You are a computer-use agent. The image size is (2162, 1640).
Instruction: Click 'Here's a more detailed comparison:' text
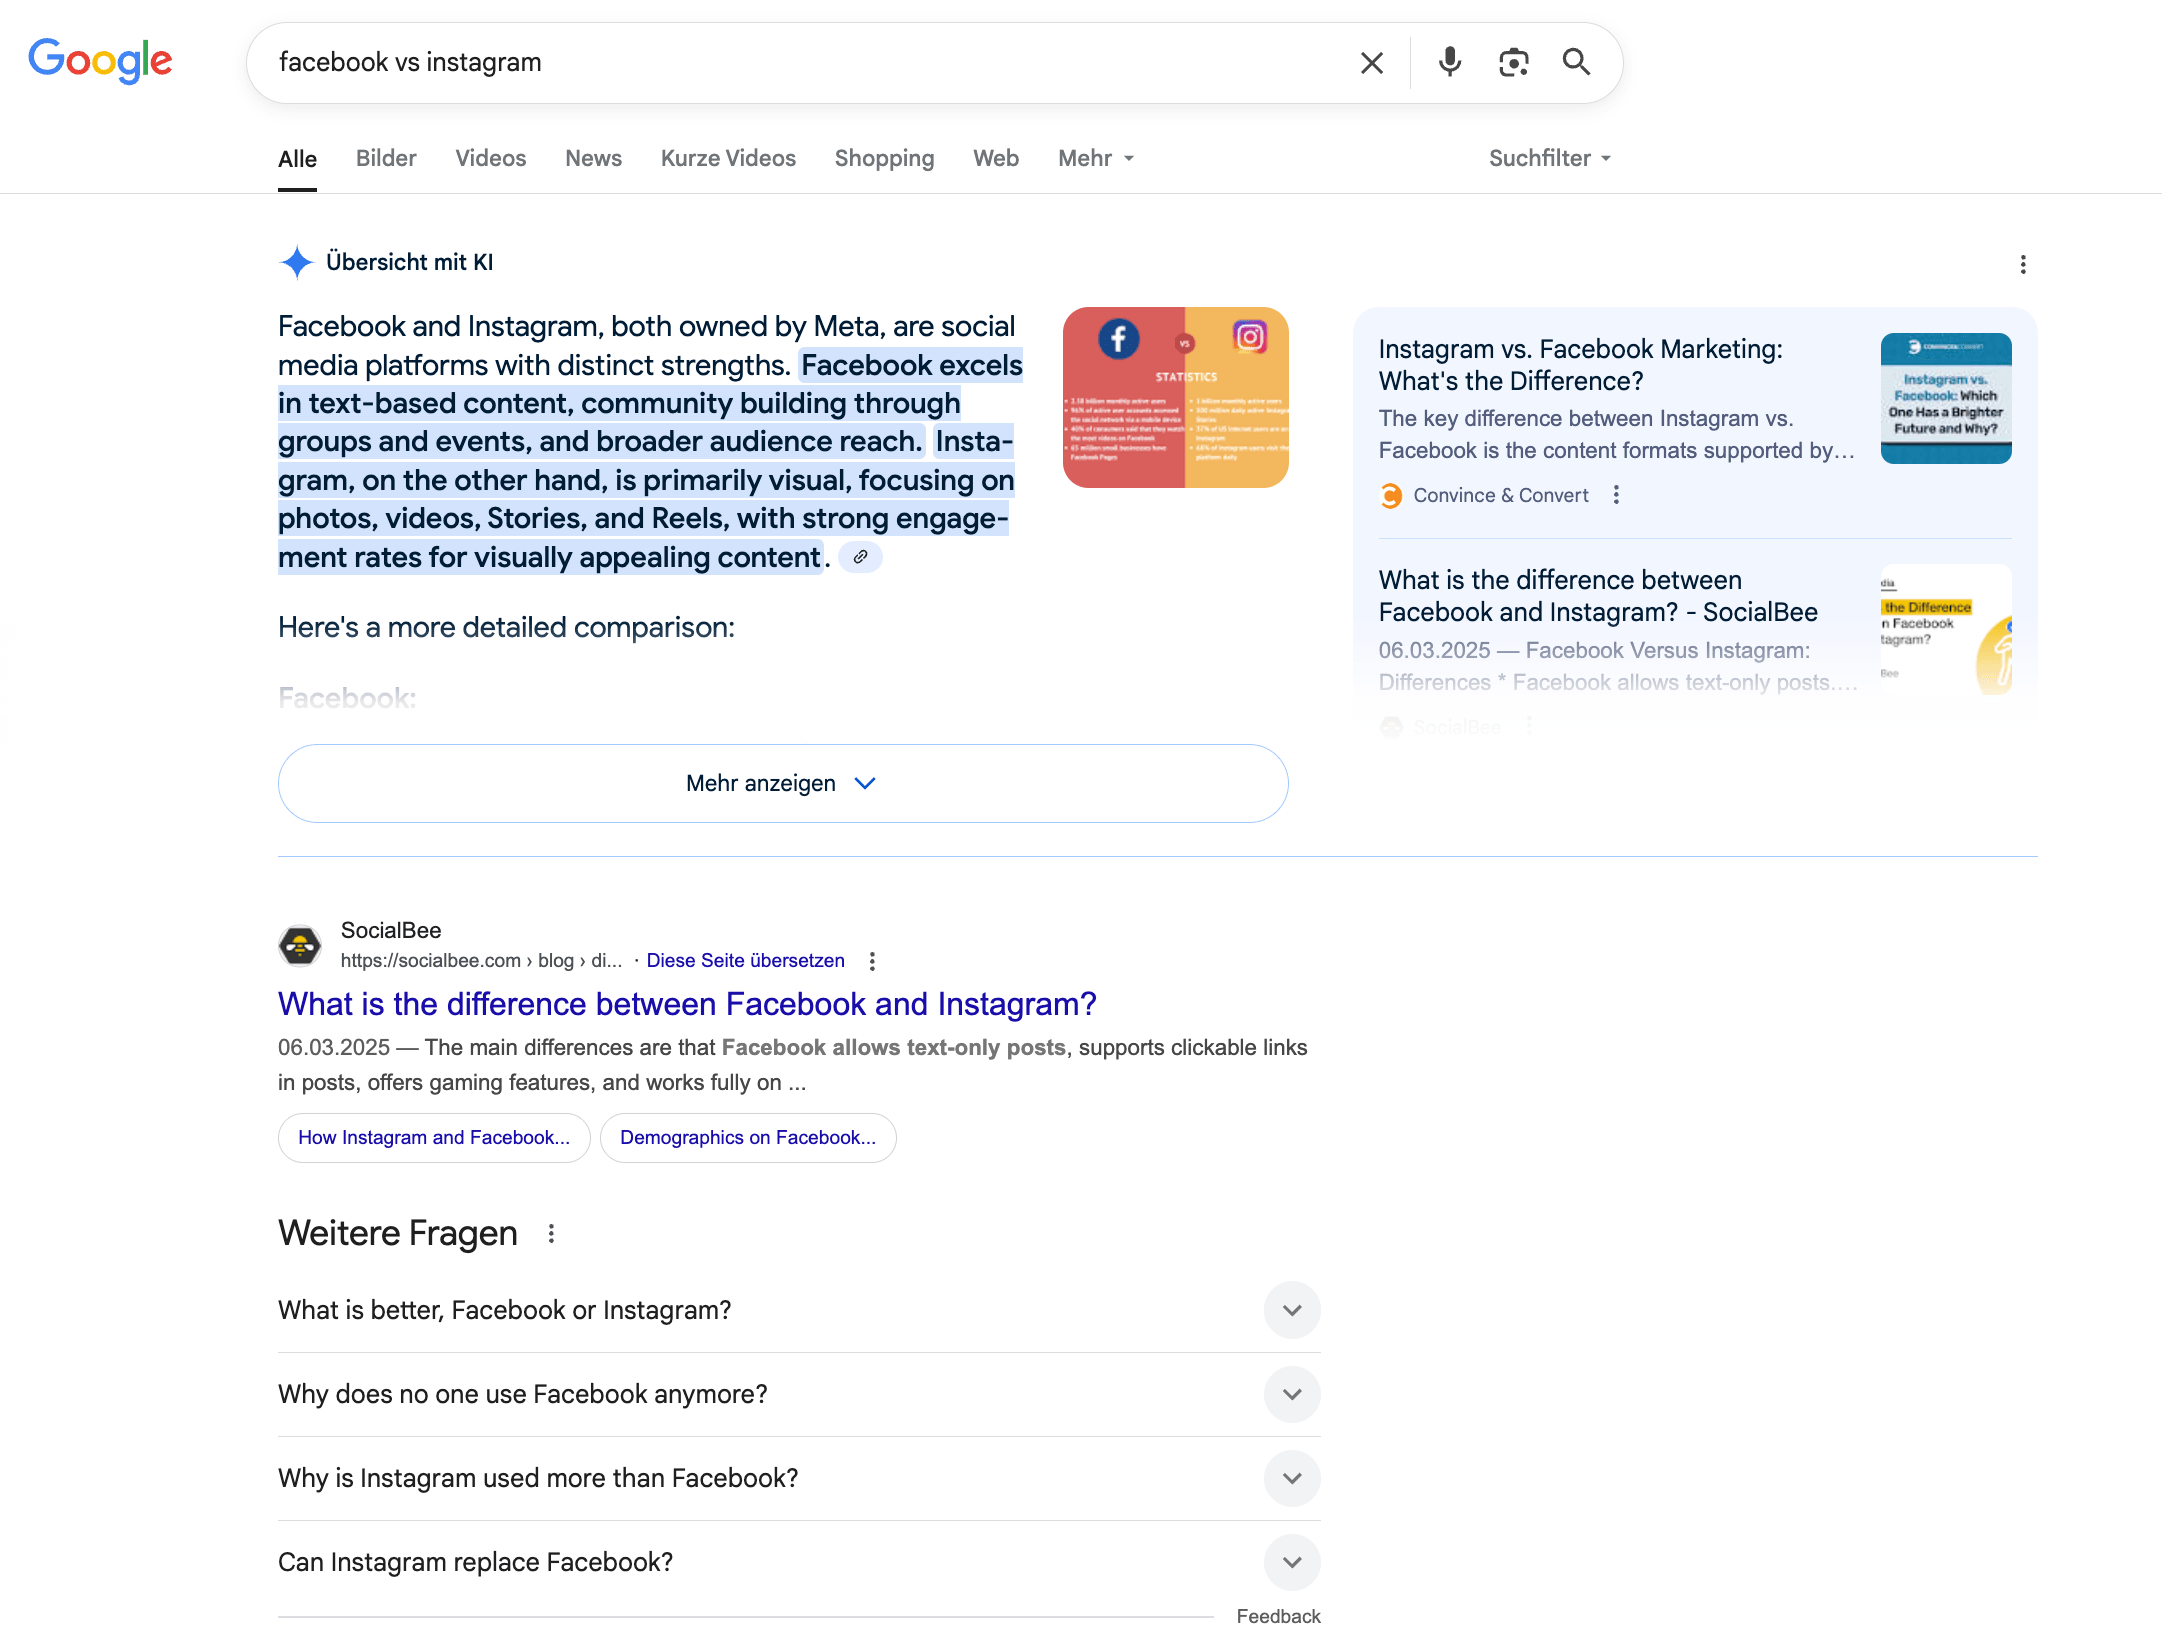(506, 628)
